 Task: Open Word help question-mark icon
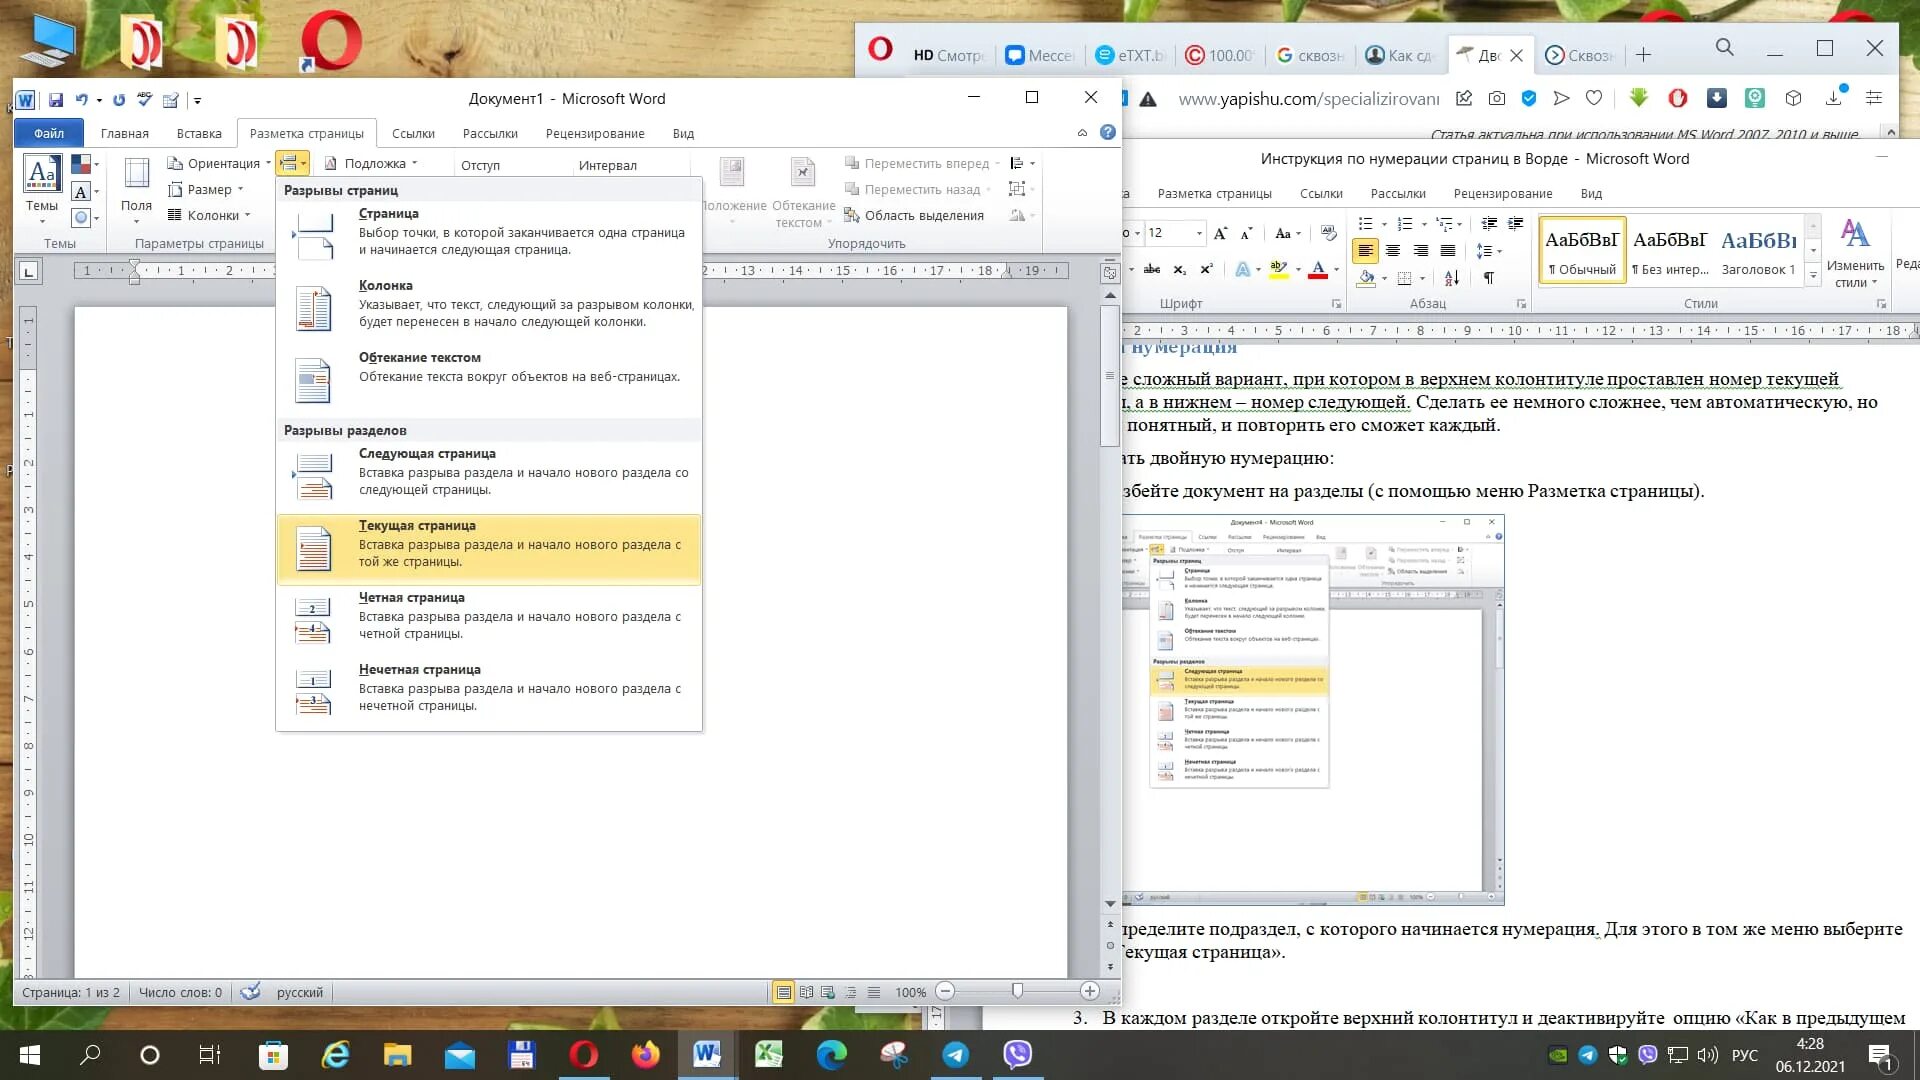coord(1107,132)
